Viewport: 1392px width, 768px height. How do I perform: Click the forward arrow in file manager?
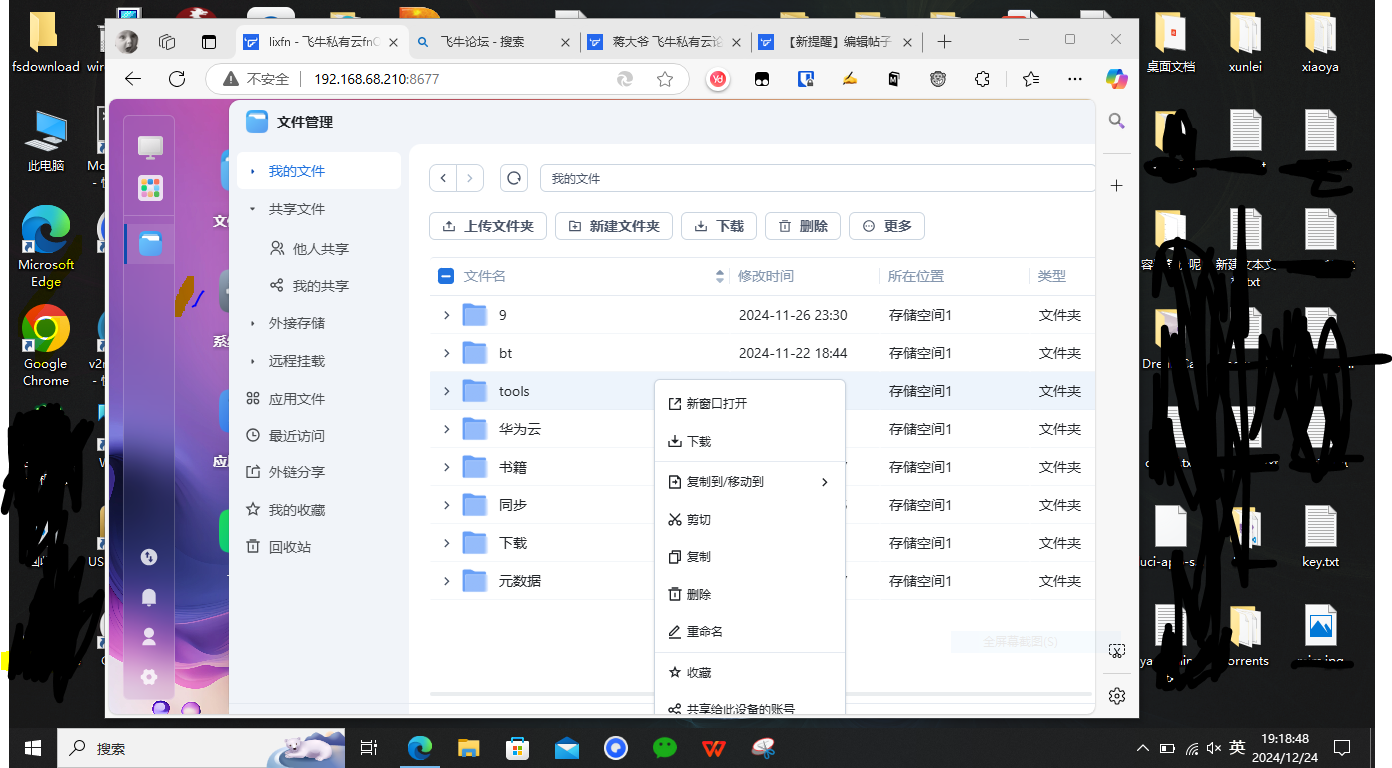pos(470,178)
